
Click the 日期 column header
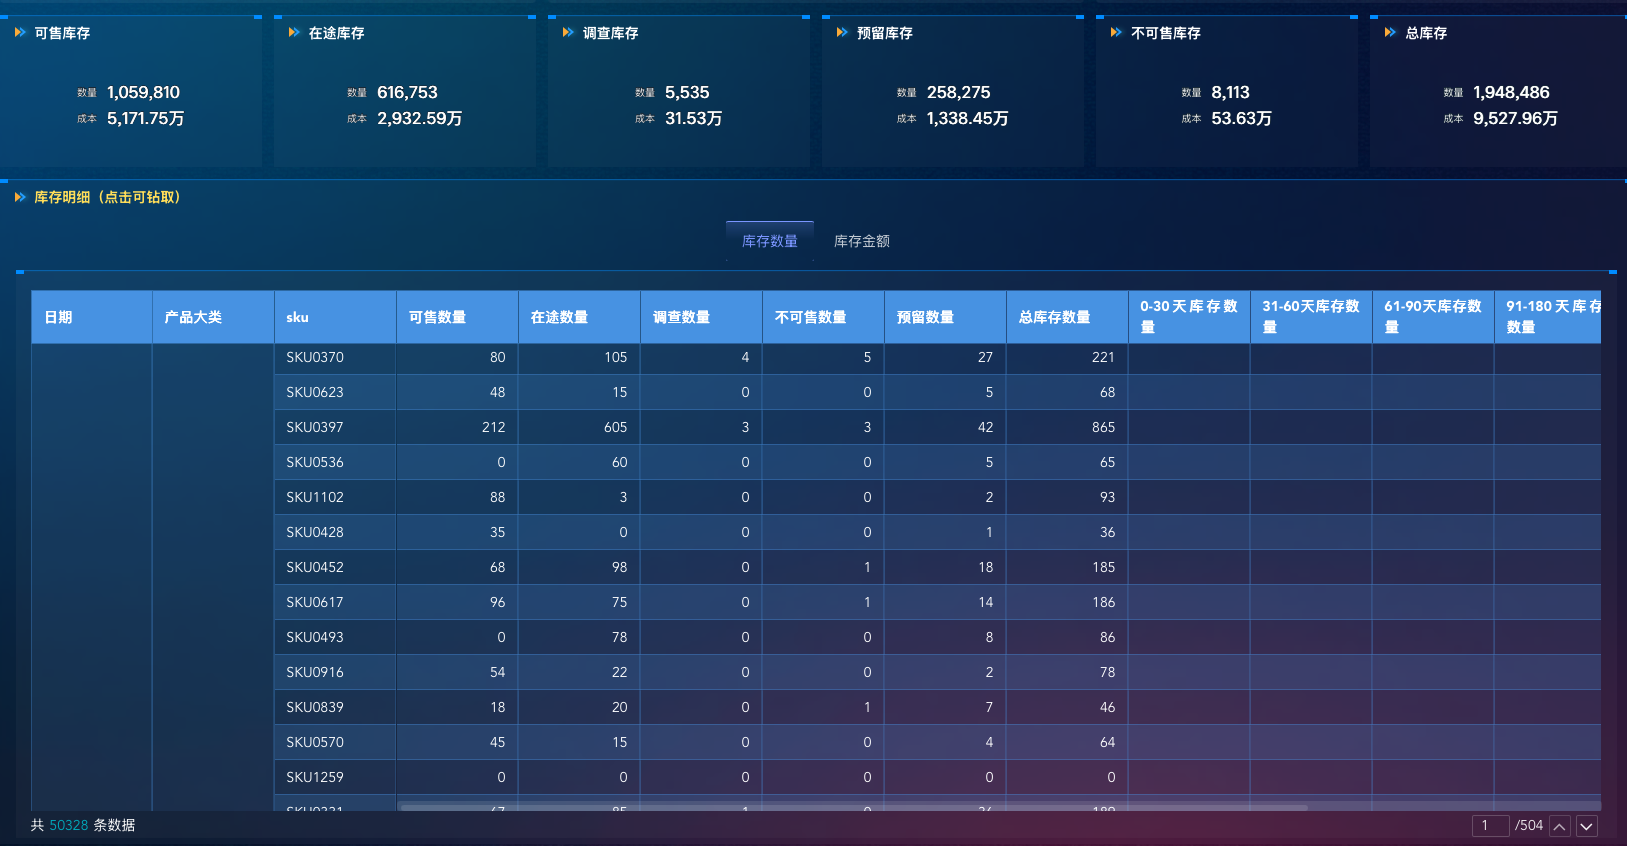[58, 317]
